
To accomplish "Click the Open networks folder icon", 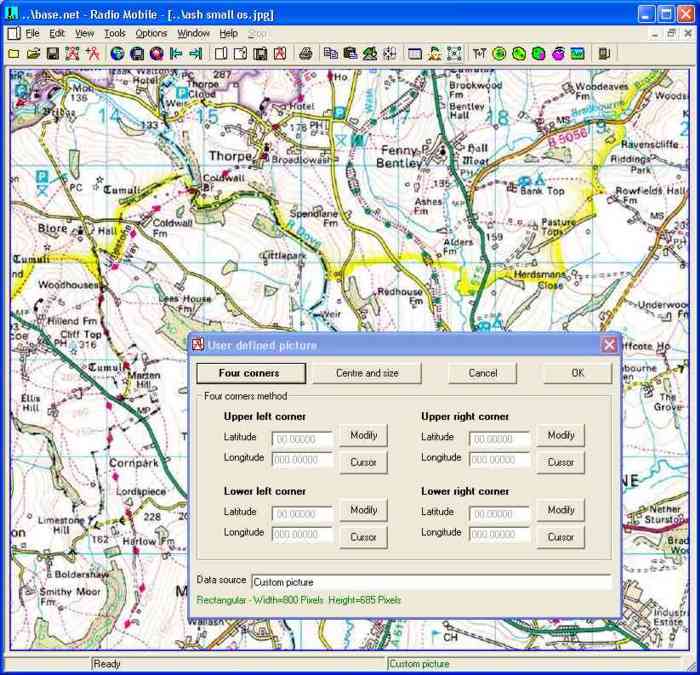I will coord(33,54).
